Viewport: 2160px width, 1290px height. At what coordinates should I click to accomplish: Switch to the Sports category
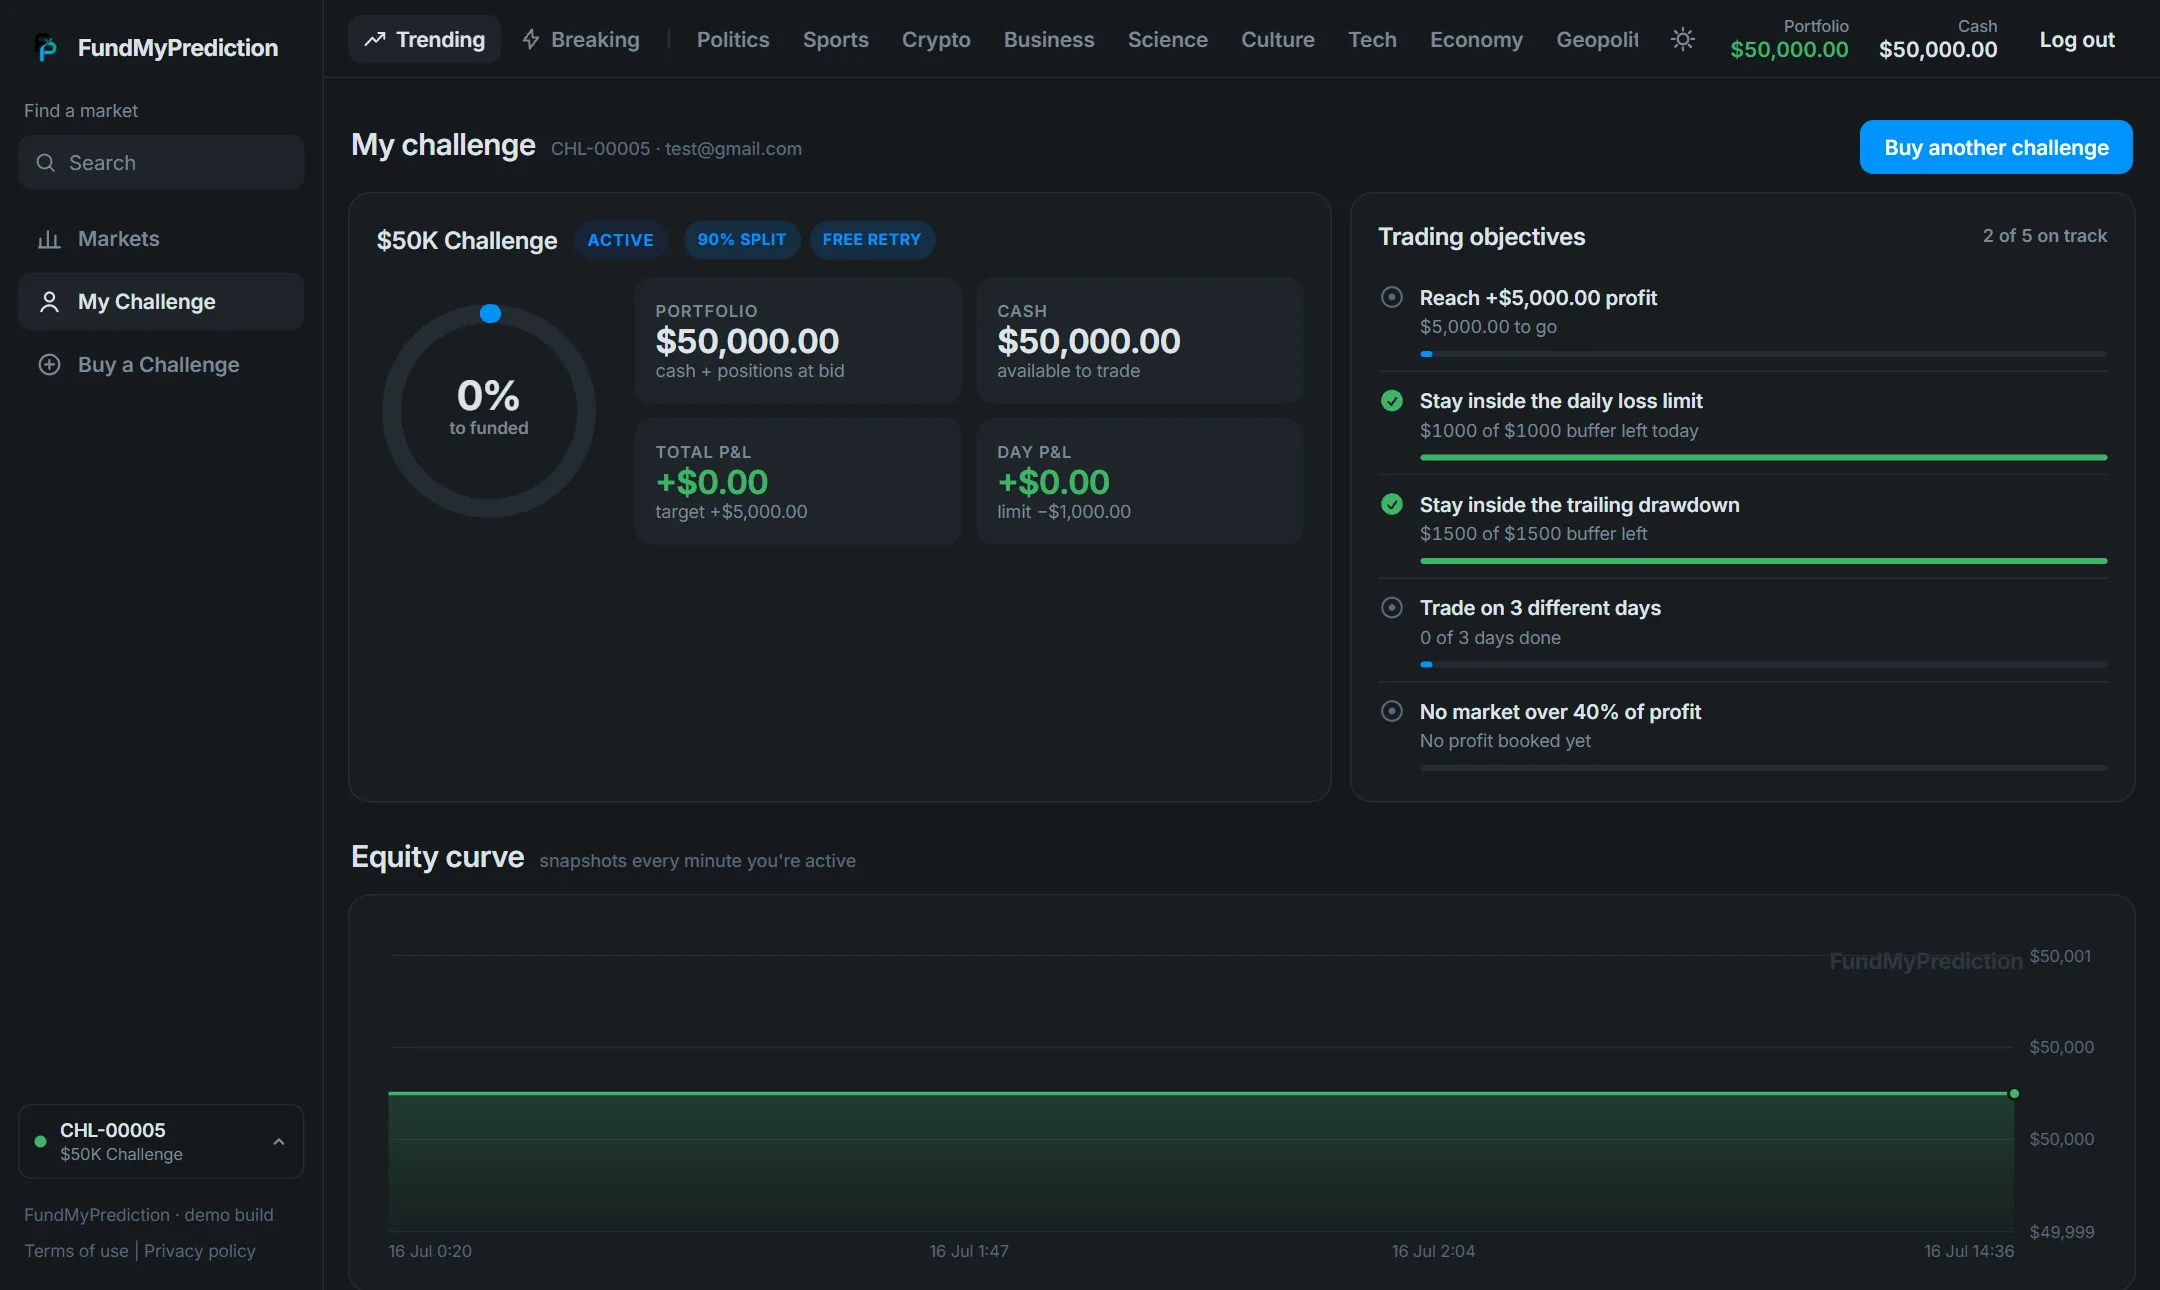pyautogui.click(x=836, y=40)
